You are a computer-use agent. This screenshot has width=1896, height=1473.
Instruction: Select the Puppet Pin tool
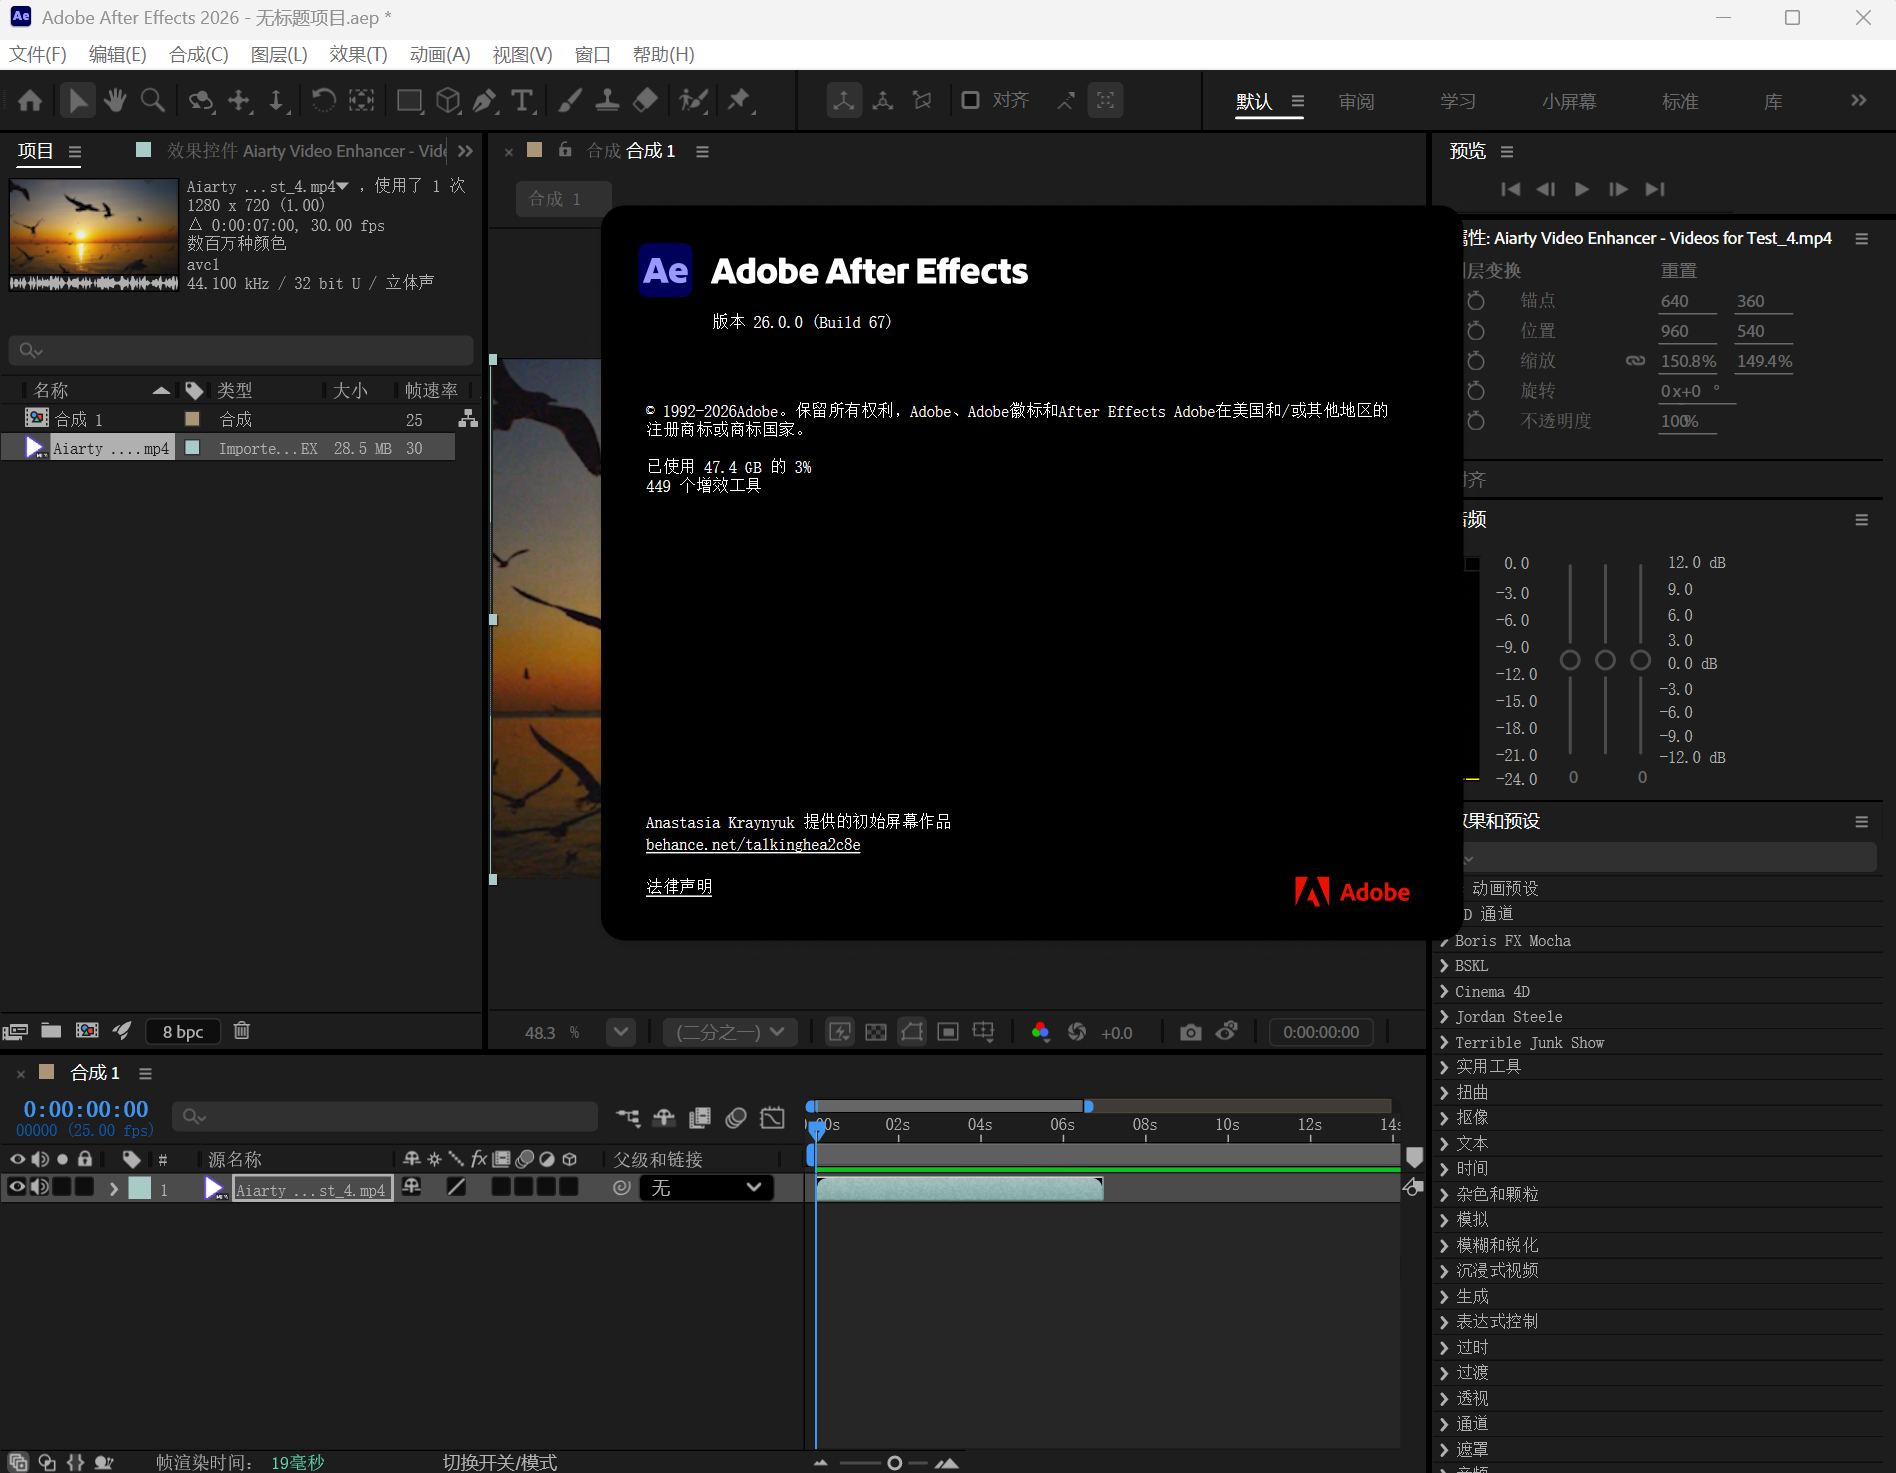click(739, 100)
